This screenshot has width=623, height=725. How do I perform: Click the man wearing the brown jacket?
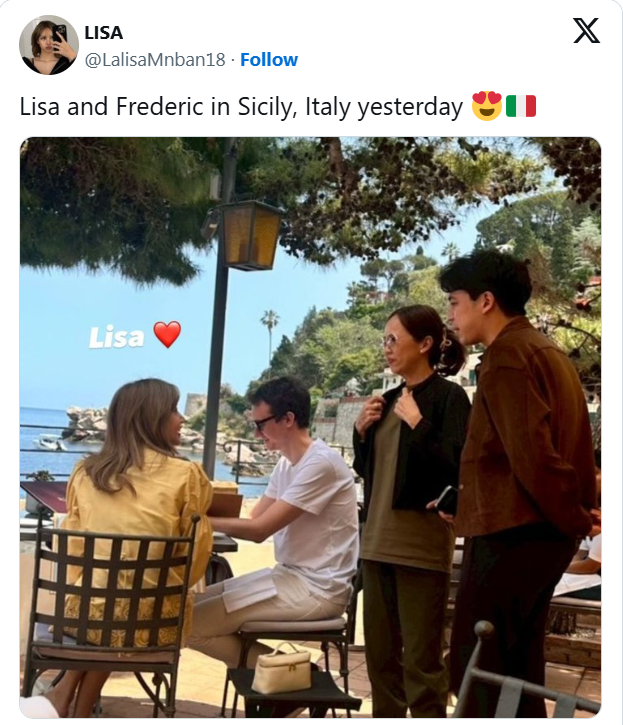click(518, 481)
